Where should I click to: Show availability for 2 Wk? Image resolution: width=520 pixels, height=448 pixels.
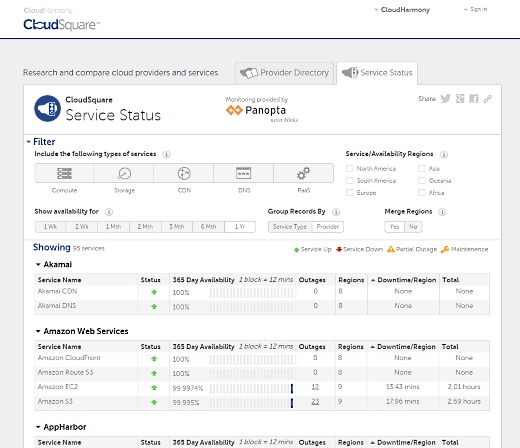82,227
